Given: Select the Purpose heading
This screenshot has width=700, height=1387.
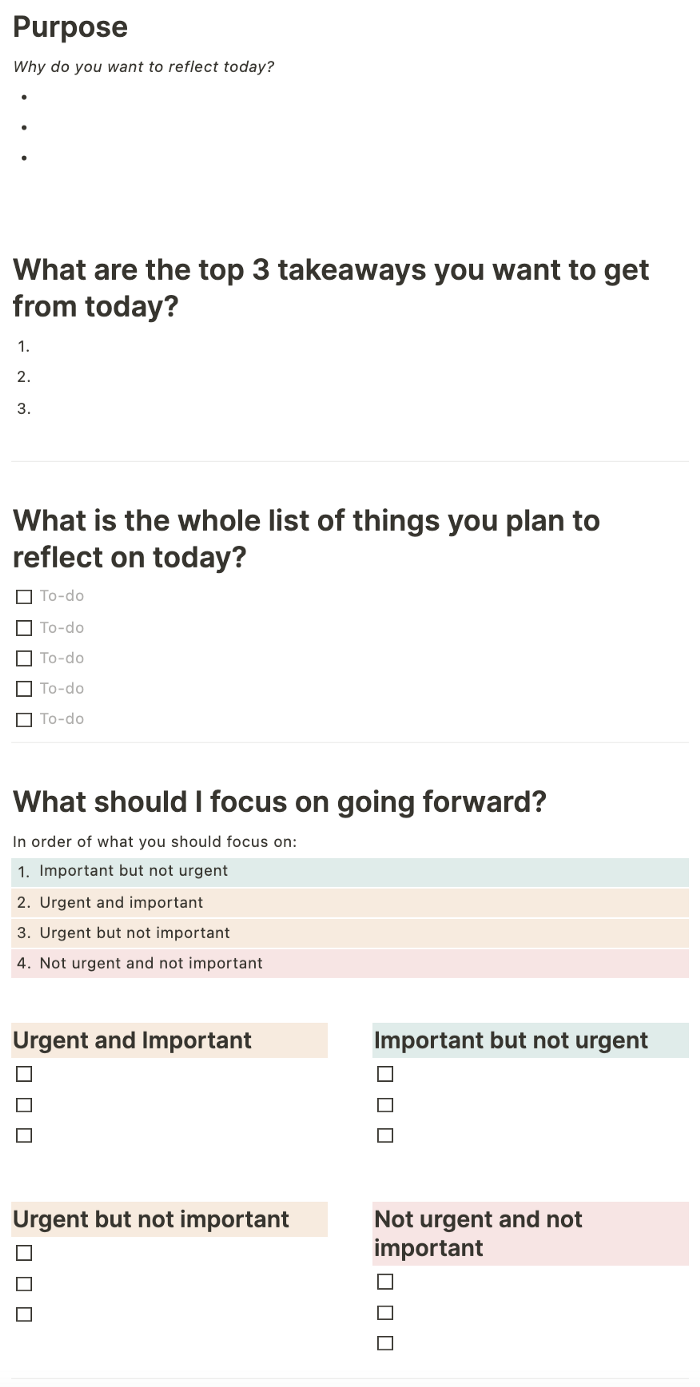Looking at the screenshot, I should 70,27.
